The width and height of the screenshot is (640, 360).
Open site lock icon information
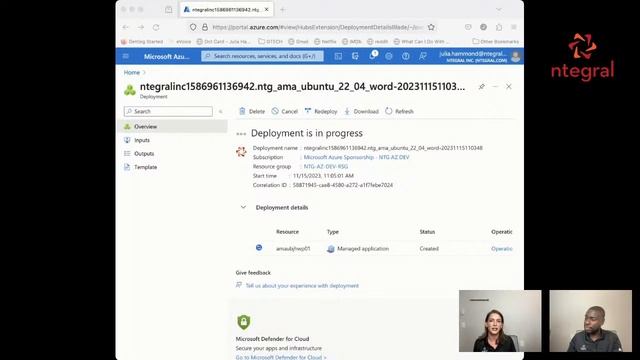click(205, 27)
